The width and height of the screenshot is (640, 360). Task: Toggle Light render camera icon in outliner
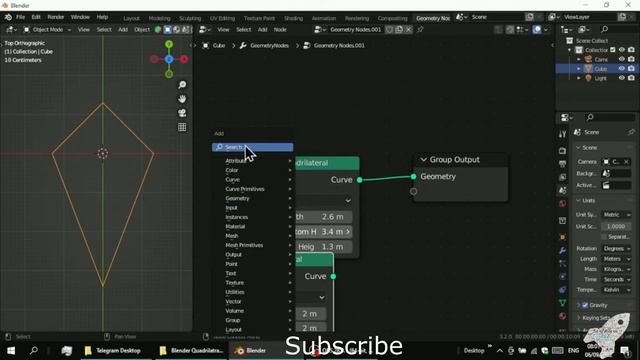coord(631,78)
